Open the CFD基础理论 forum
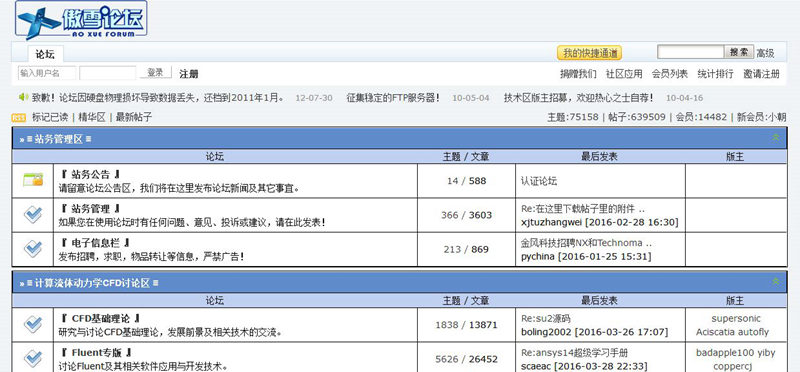The image size is (800, 372). pos(100,318)
